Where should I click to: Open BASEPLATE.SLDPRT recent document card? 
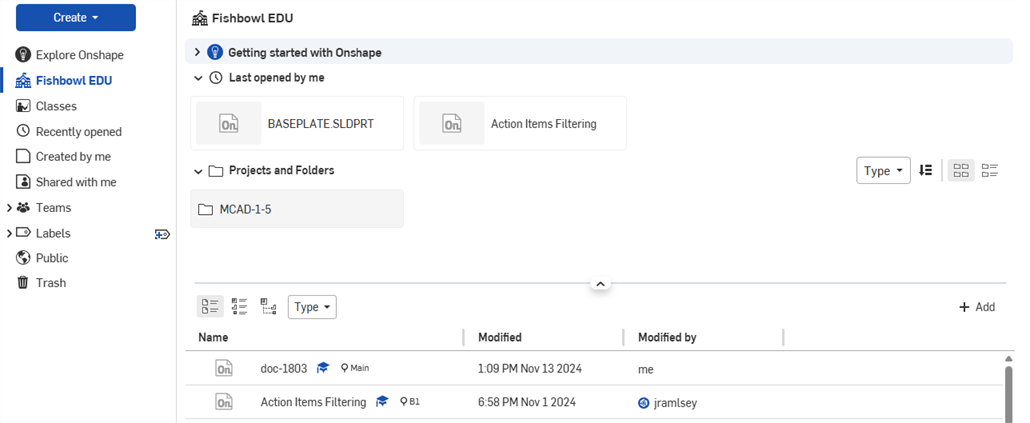pos(297,123)
